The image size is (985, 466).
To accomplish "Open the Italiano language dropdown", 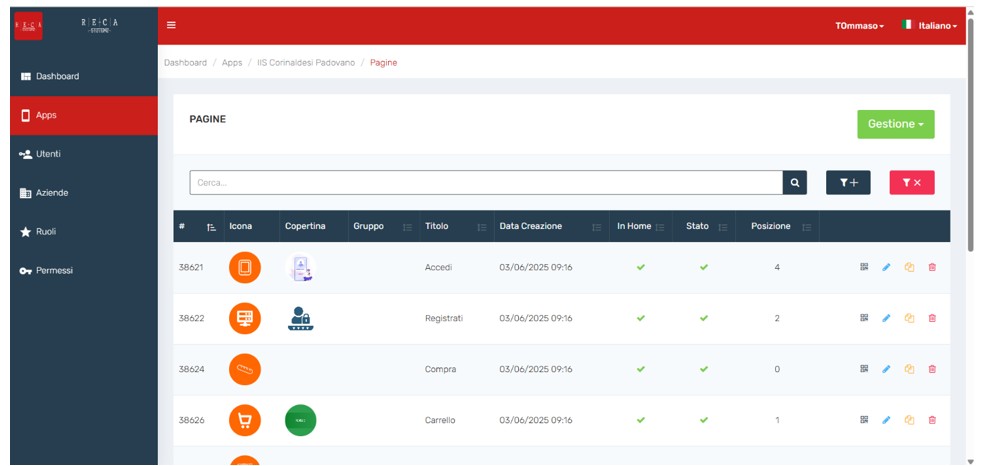I will (x=930, y=26).
